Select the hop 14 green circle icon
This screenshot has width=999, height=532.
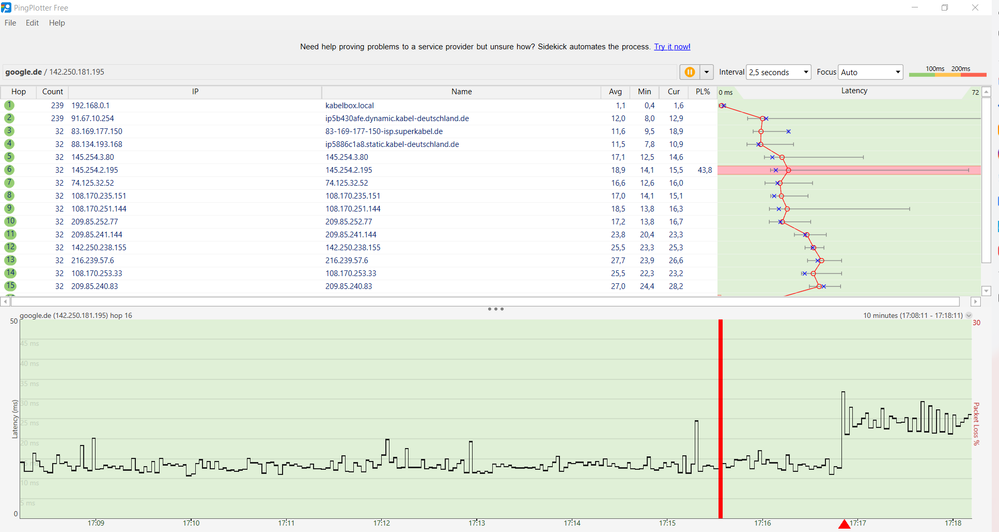10,273
